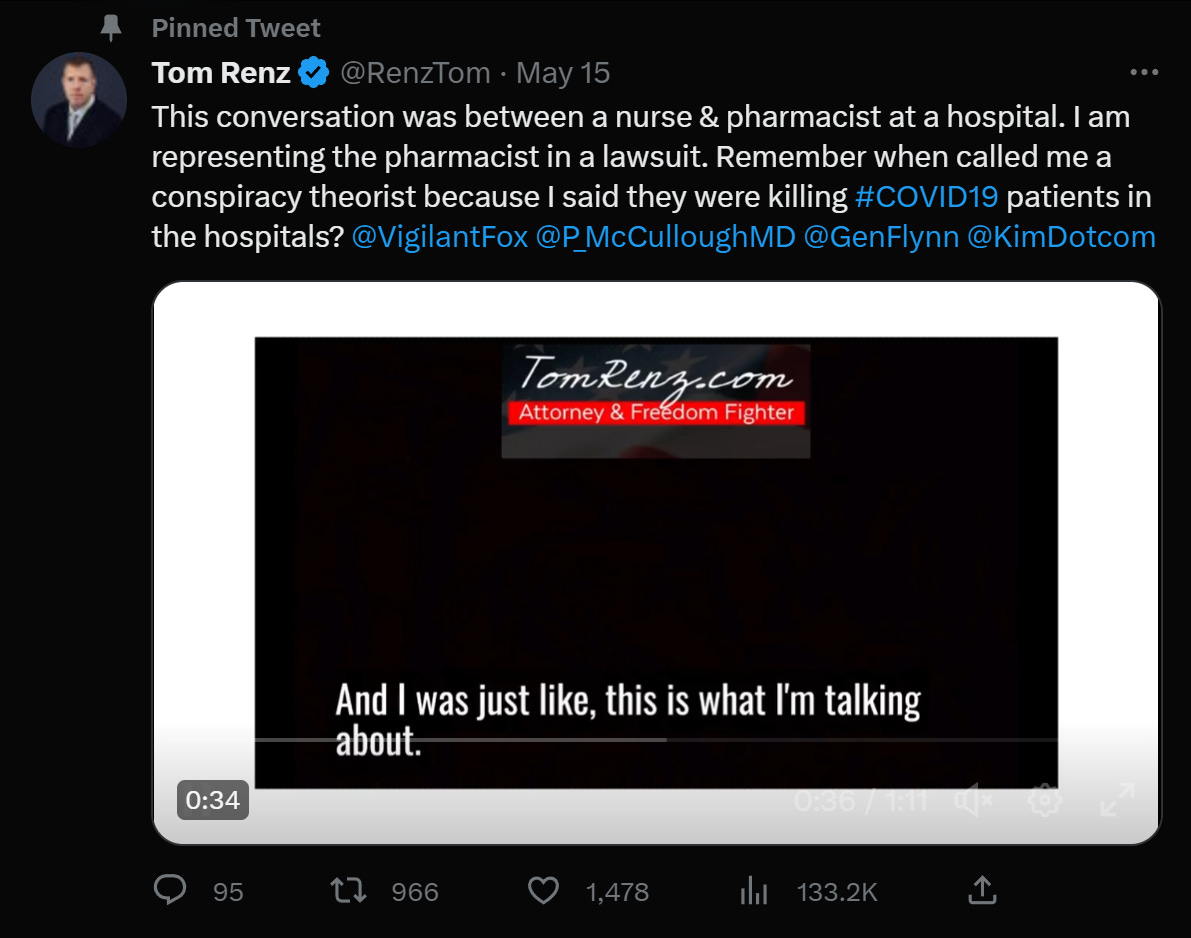Click Tom Renz's profile avatar

coord(79,100)
